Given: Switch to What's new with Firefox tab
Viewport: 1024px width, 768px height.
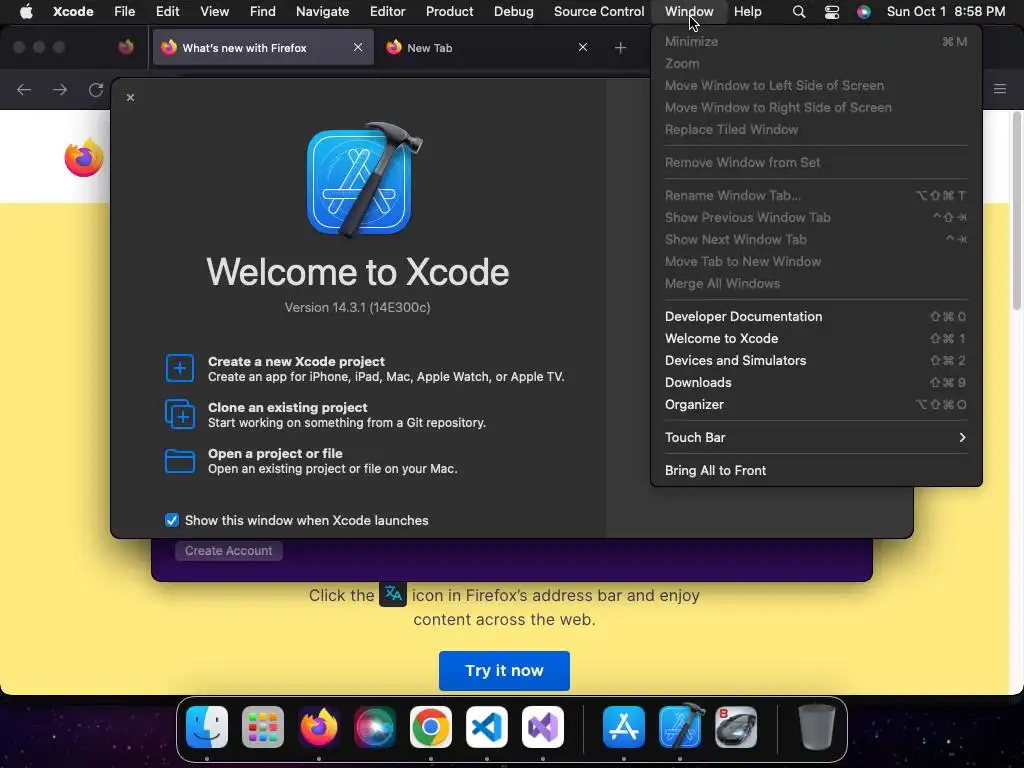Looking at the screenshot, I should pyautogui.click(x=263, y=48).
